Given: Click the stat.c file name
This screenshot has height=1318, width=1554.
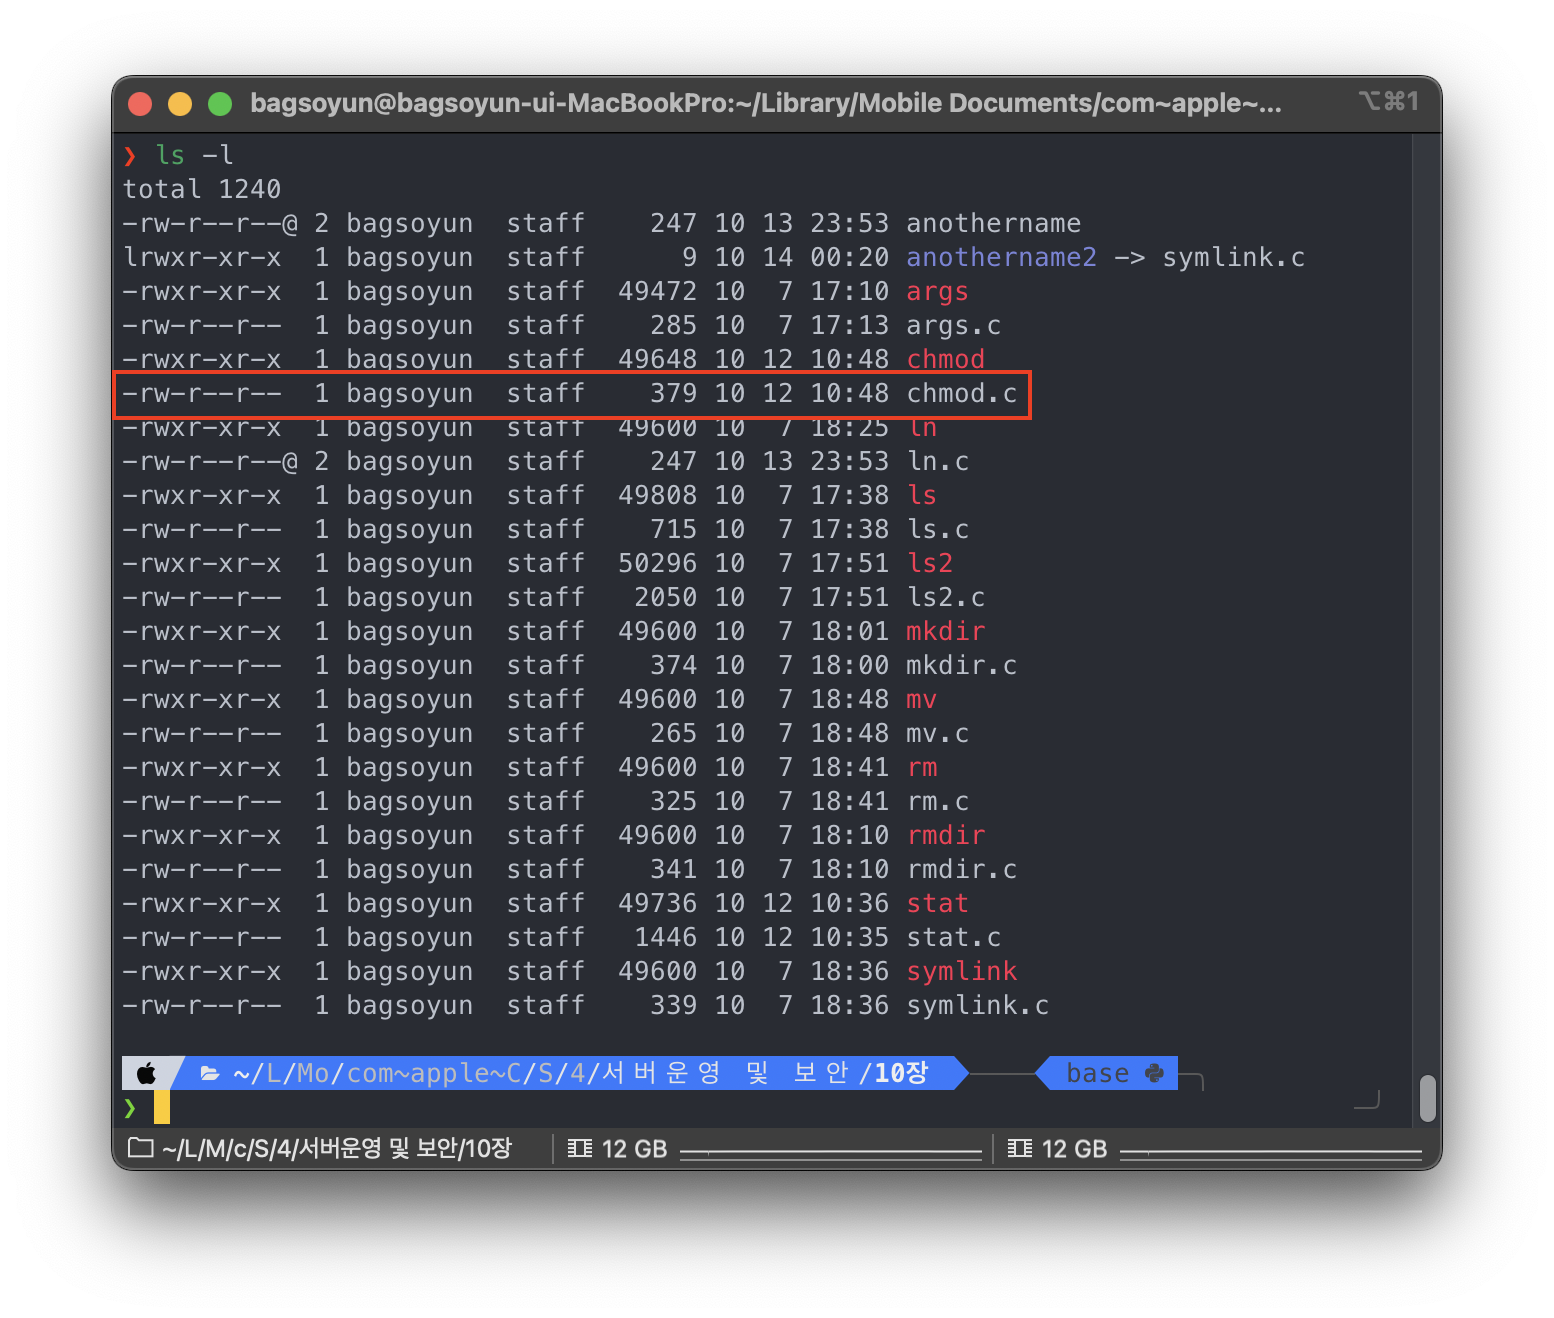Looking at the screenshot, I should tap(954, 937).
